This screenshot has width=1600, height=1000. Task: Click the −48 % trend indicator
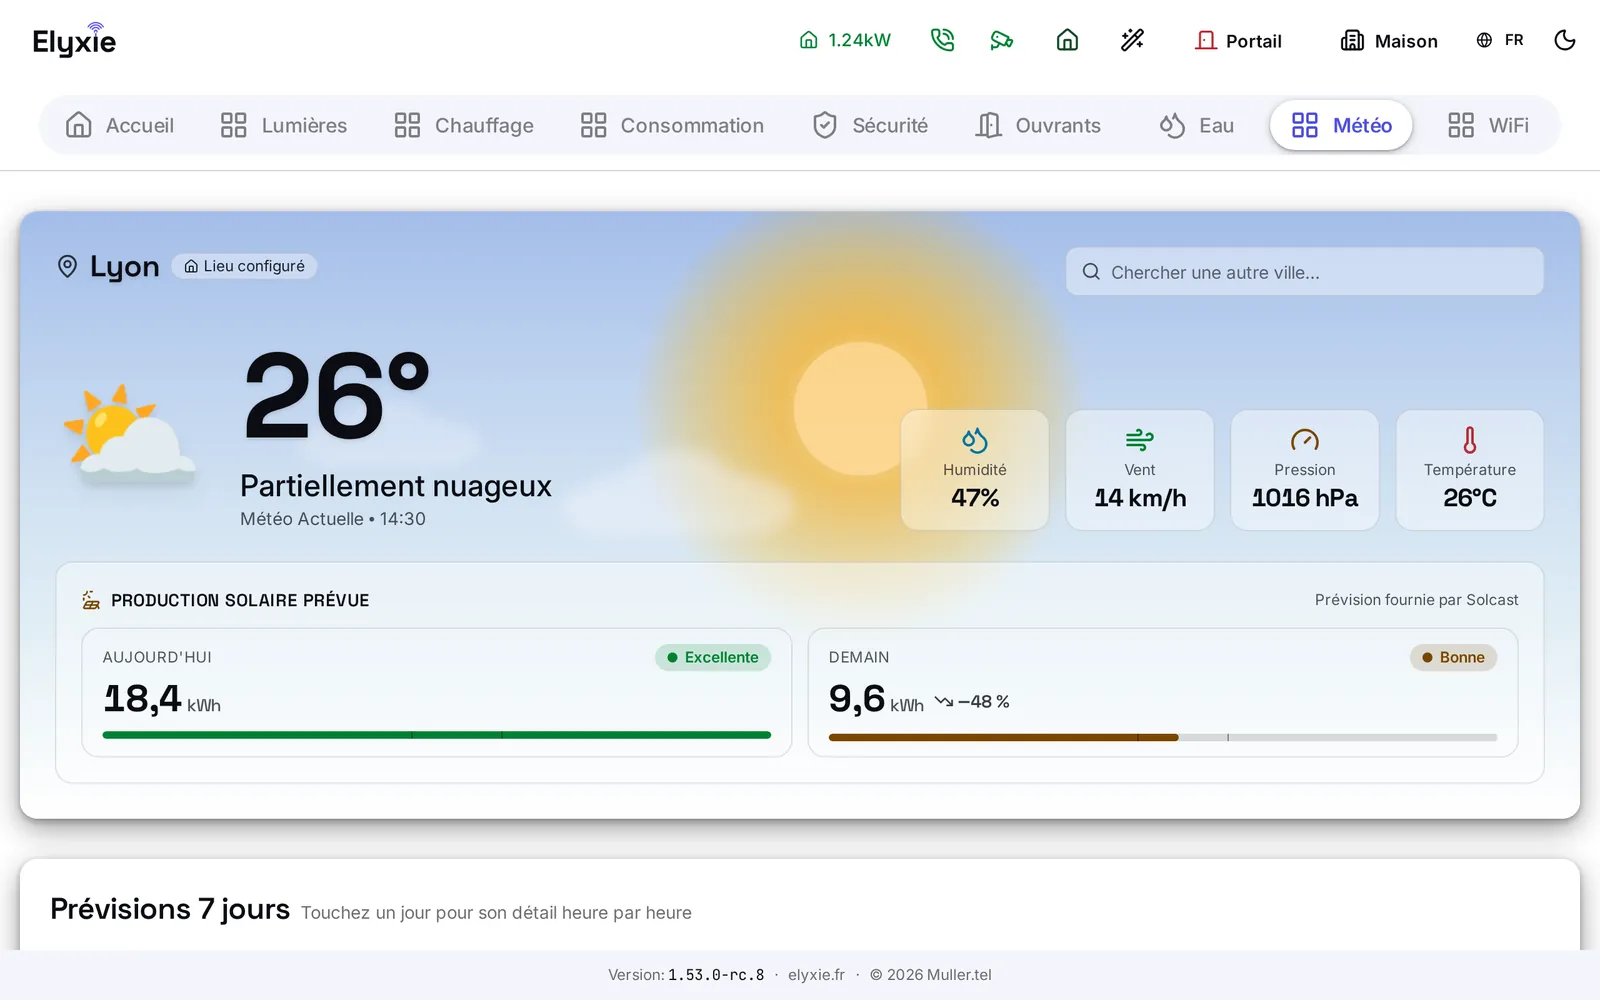coord(972,702)
